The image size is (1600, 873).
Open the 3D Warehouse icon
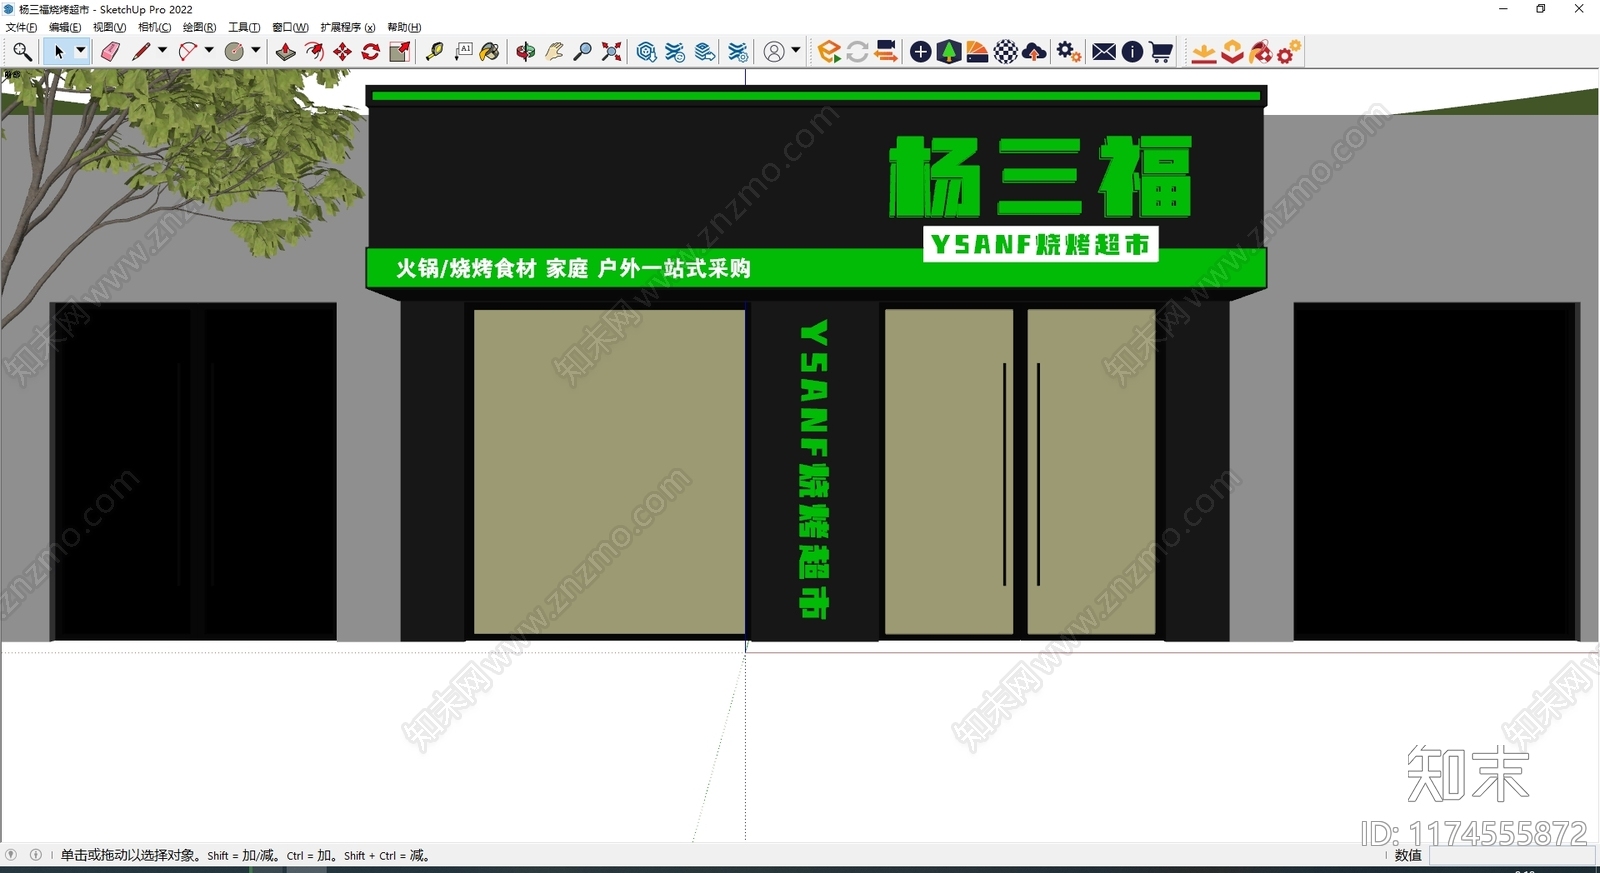647,52
